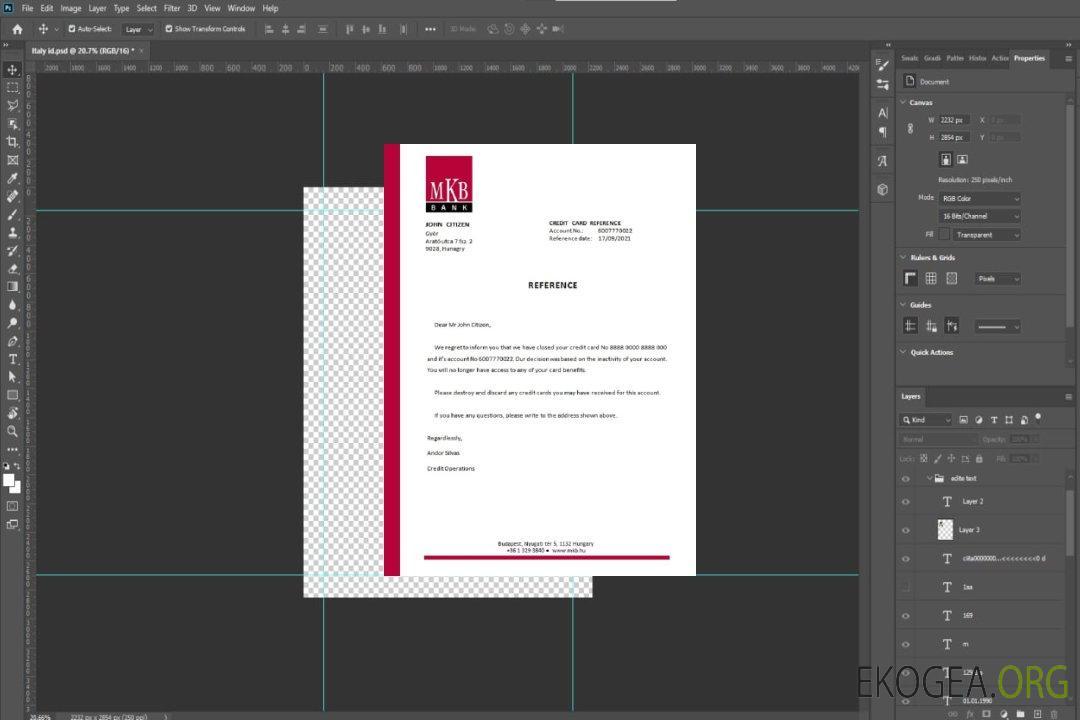Viewport: 1080px width, 720px height.
Task: Select the Frame tool
Action: pyautogui.click(x=12, y=160)
